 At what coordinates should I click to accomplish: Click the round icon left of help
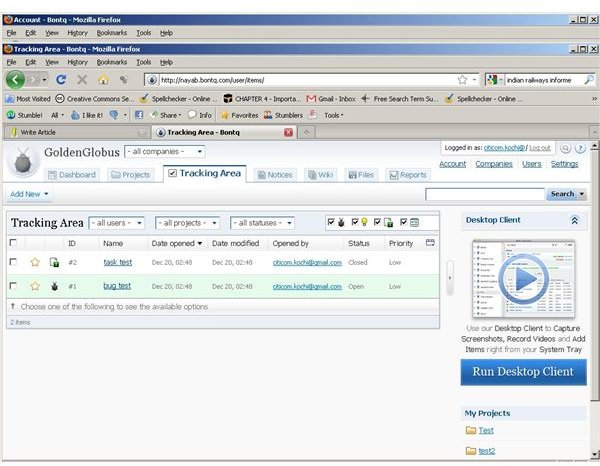(566, 148)
